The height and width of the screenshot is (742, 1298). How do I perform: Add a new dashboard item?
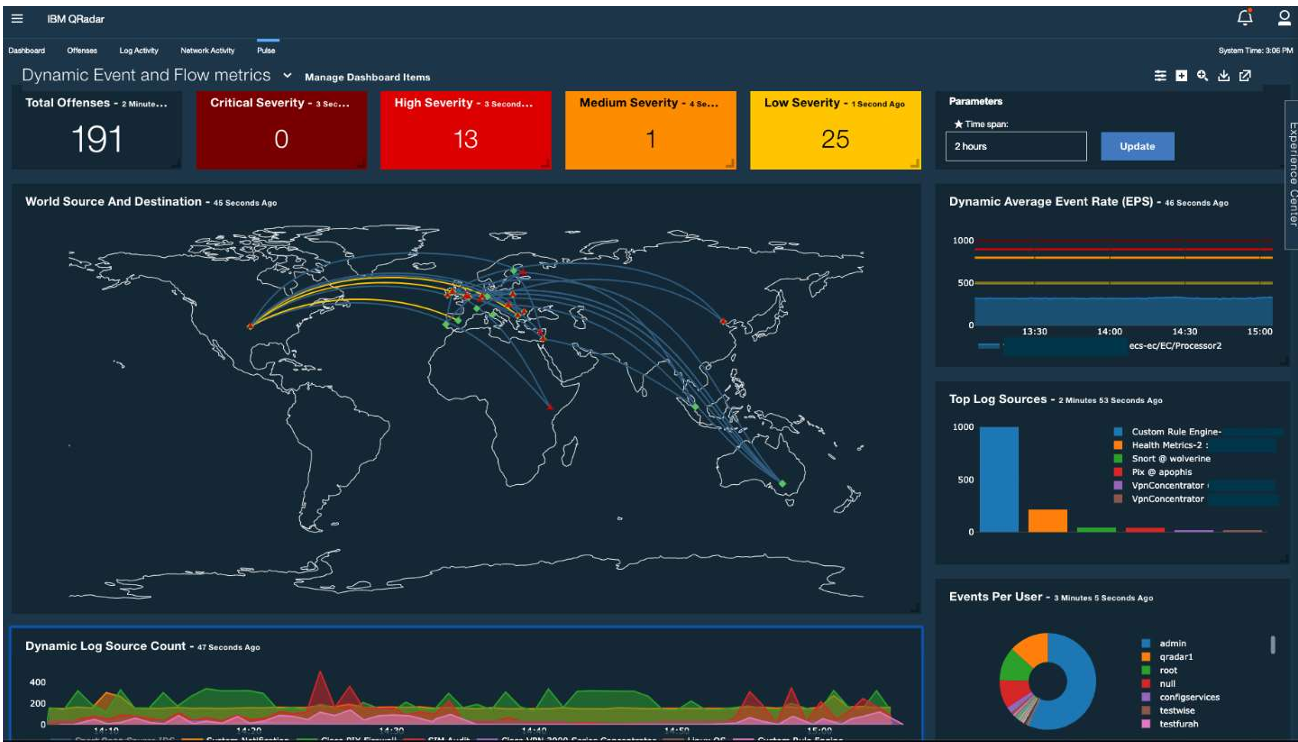(x=1181, y=76)
